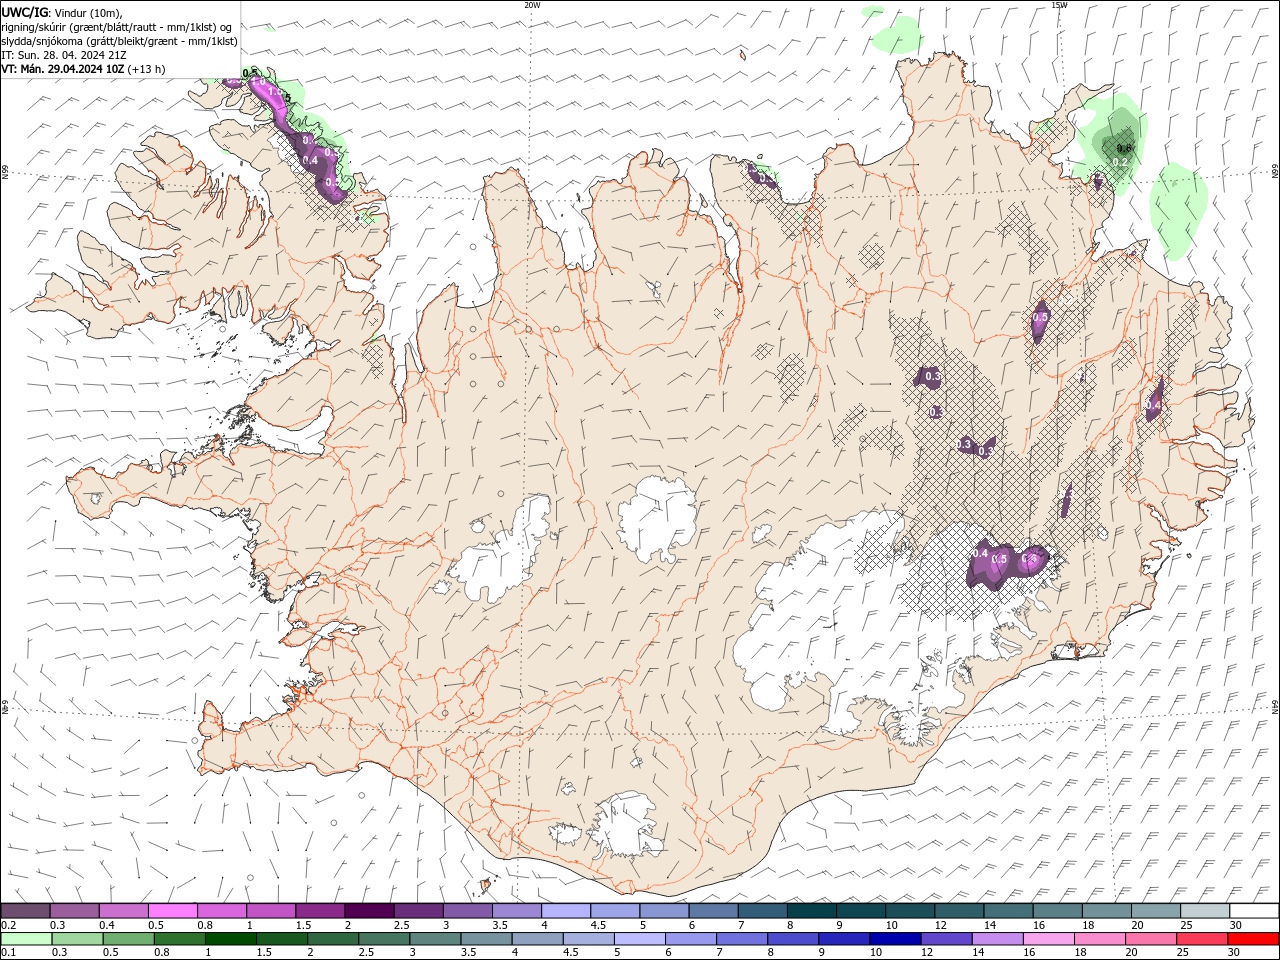Click the upper-legend '4.5' tick label

pyautogui.click(x=598, y=925)
